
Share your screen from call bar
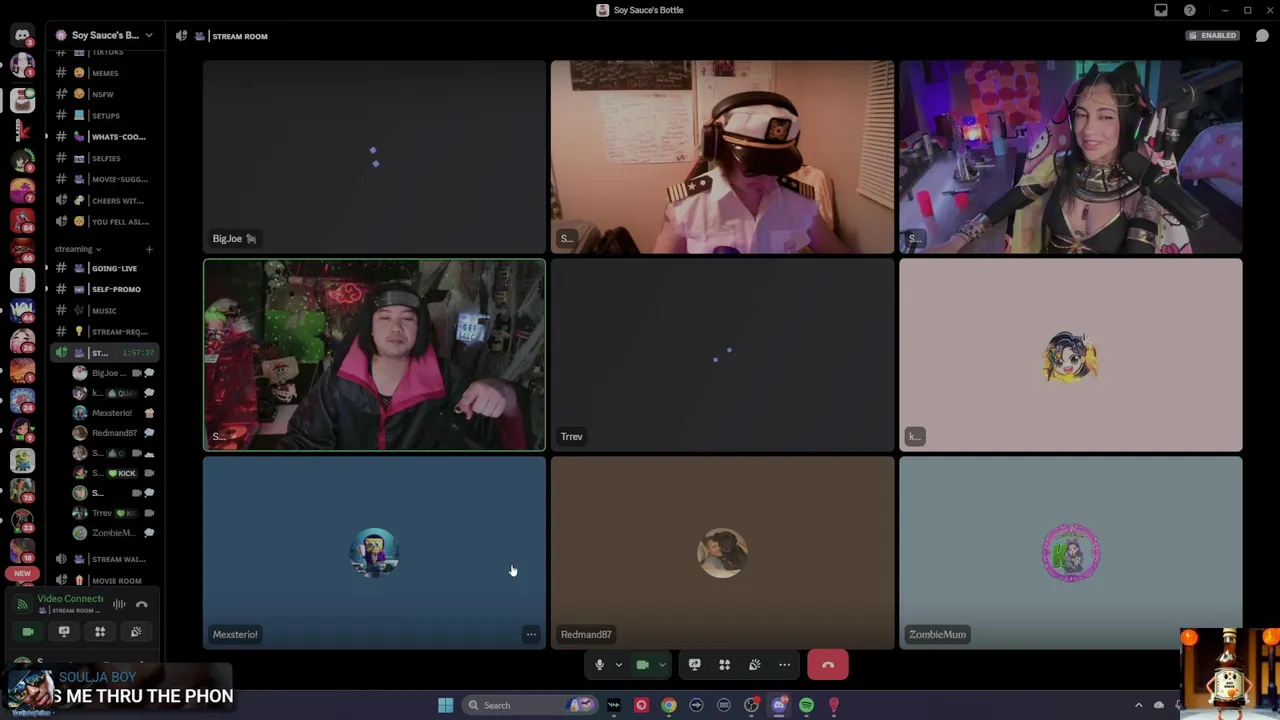(x=694, y=665)
